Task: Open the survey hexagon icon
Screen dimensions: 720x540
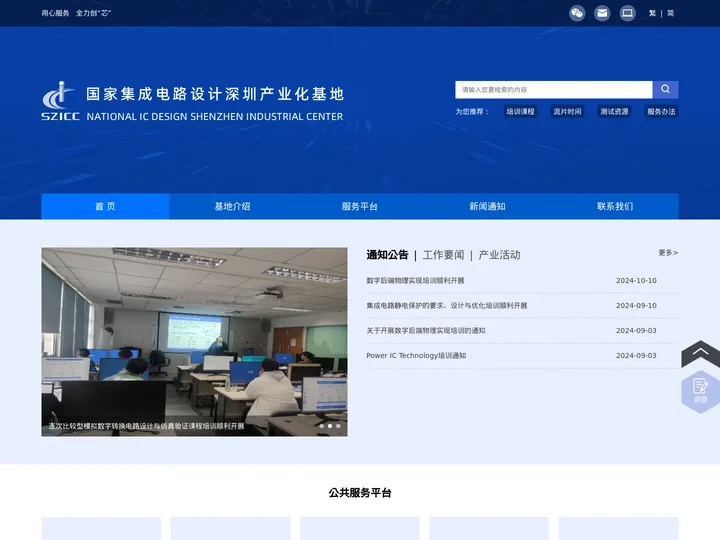Action: [700, 392]
